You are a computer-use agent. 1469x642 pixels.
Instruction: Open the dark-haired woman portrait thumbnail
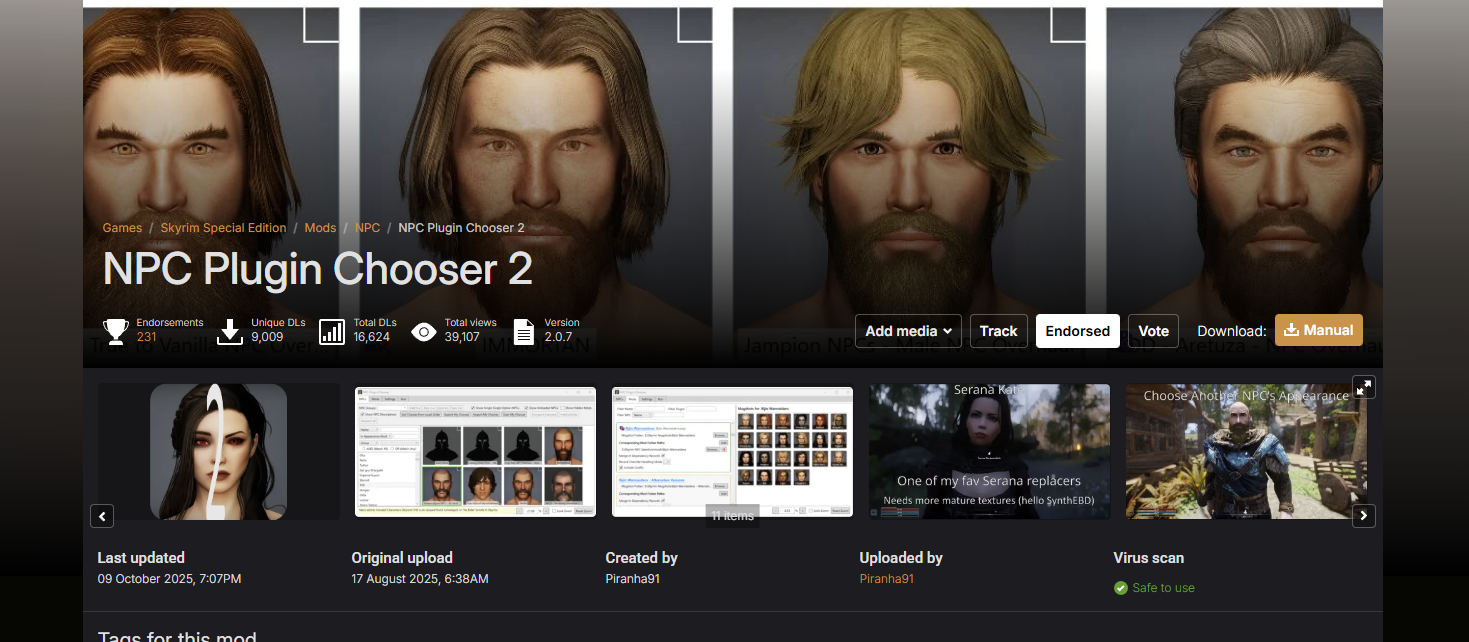tap(218, 452)
